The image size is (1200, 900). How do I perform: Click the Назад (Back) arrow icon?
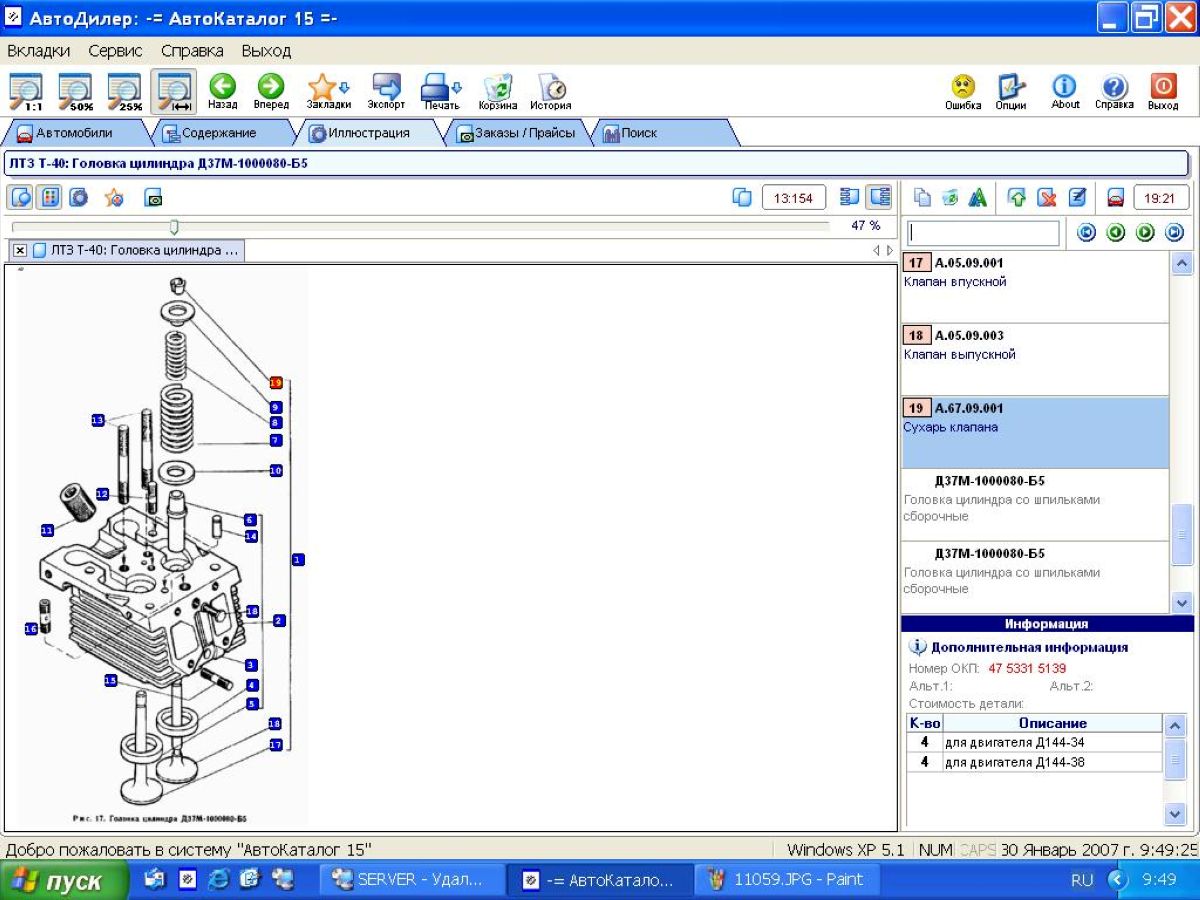pos(222,87)
